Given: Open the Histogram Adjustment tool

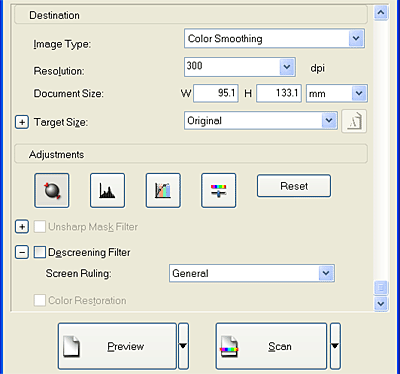Looking at the screenshot, I should point(107,191).
